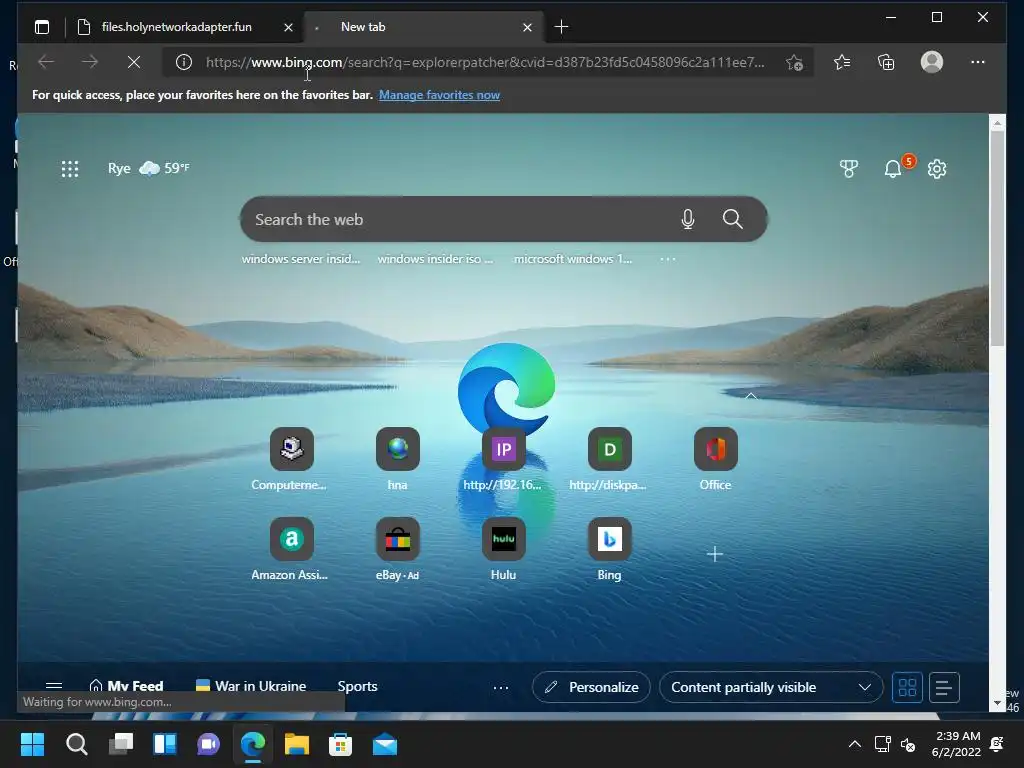Show more search suggestions ellipsis
Image resolution: width=1024 pixels, height=768 pixels.
point(667,259)
